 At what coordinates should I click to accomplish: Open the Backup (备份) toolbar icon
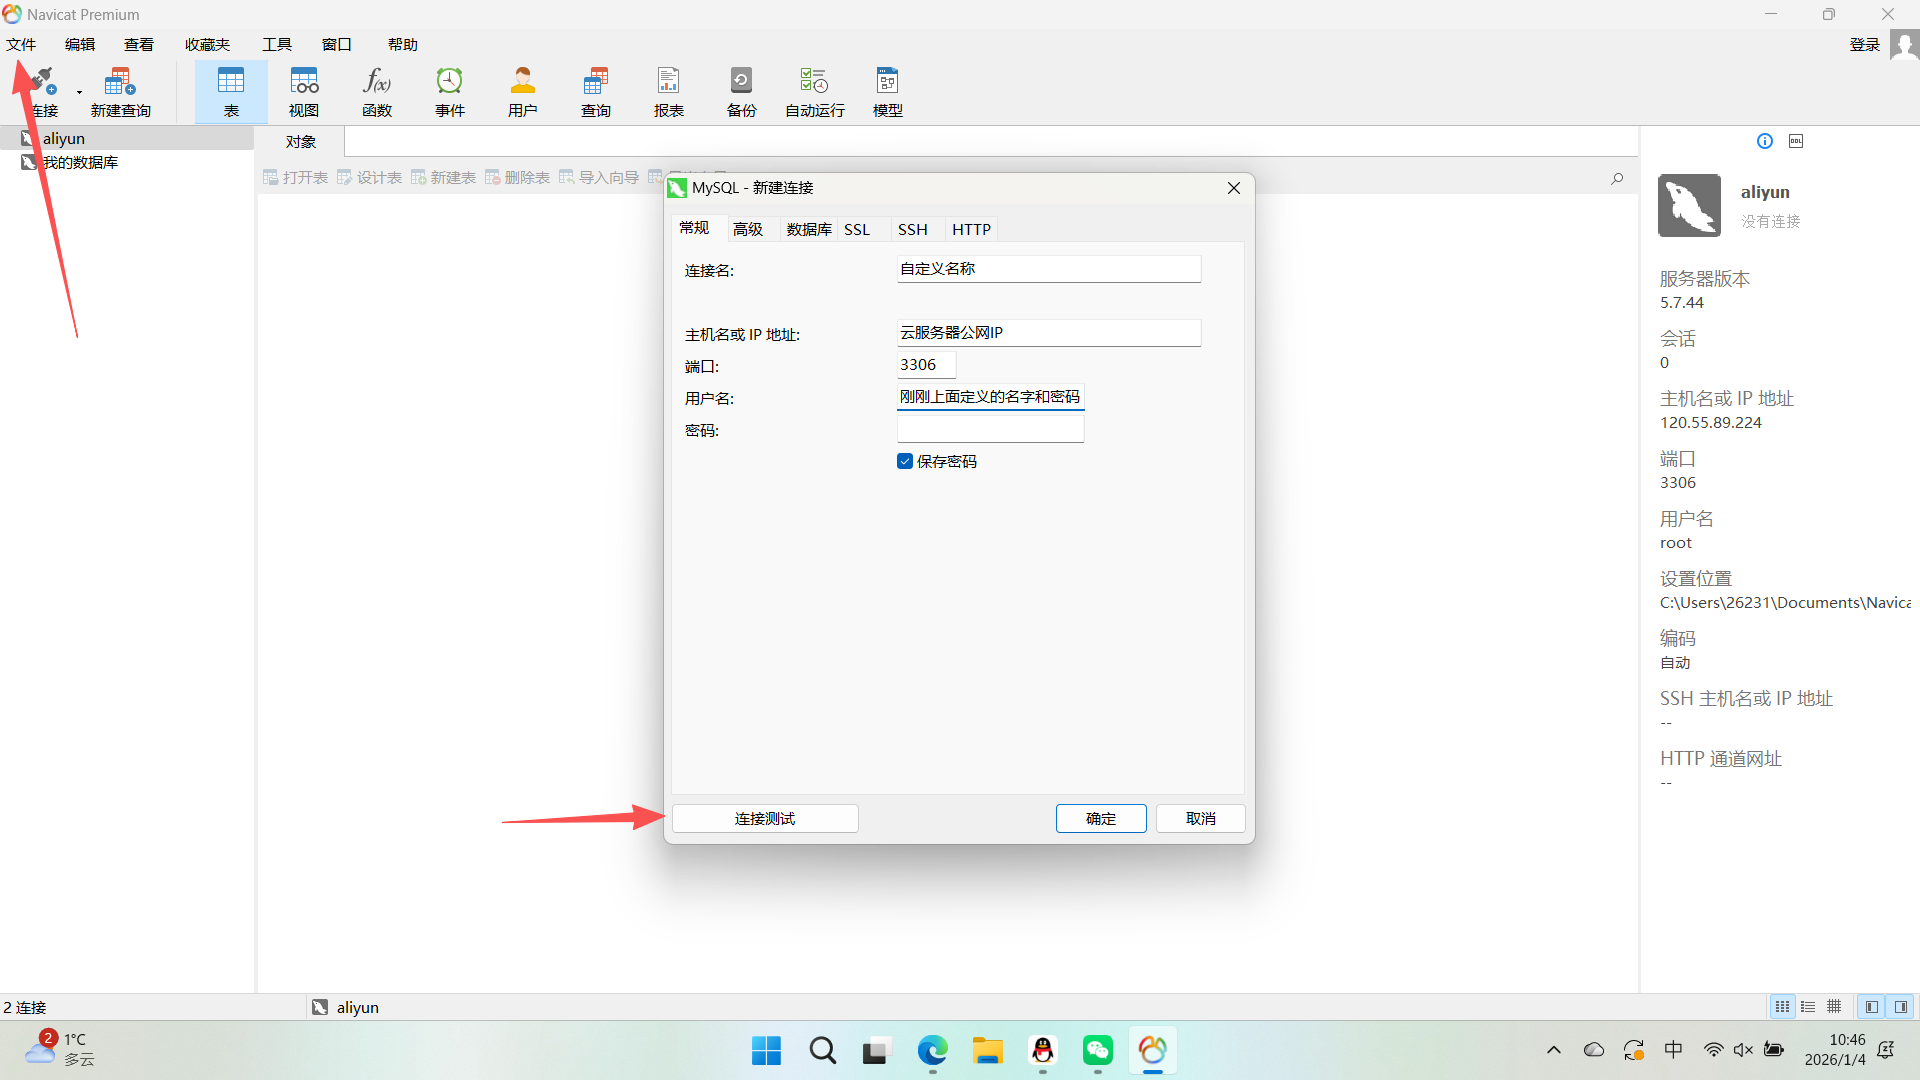click(741, 90)
